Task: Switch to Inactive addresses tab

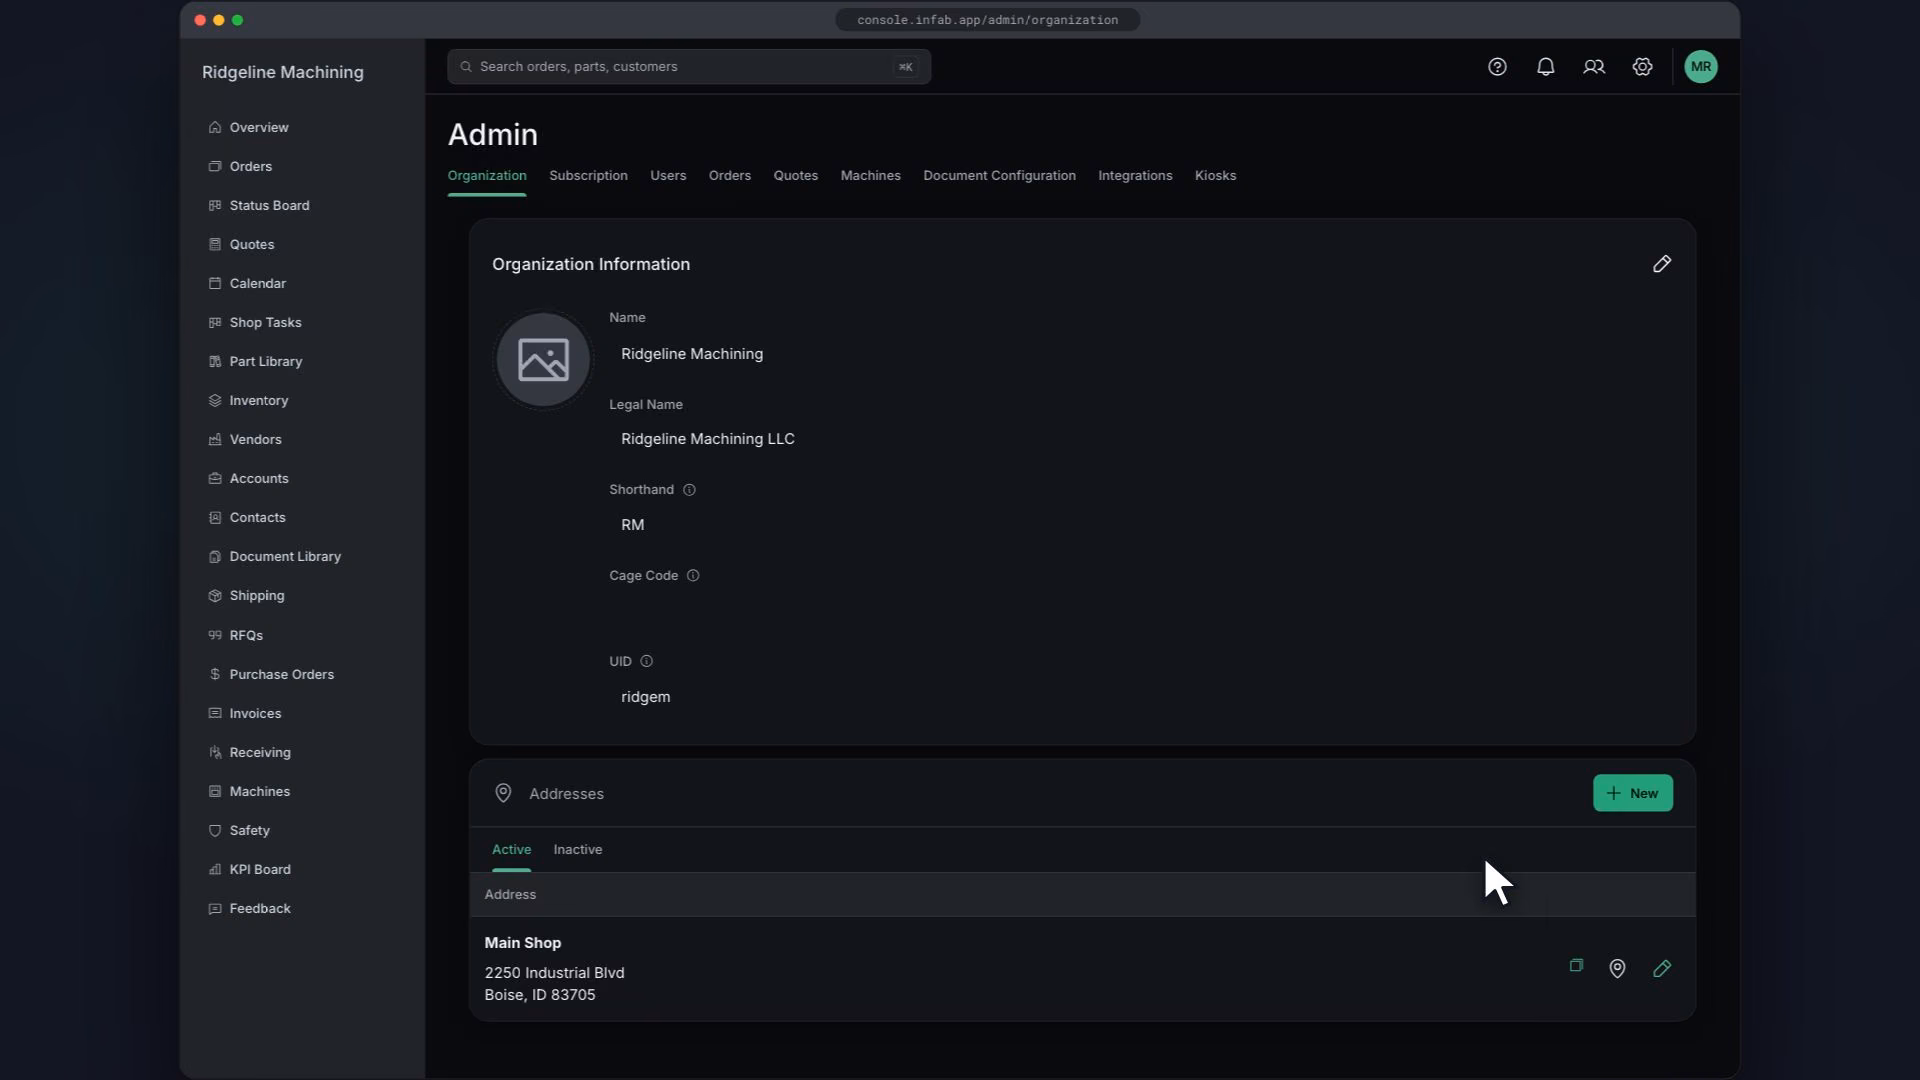Action: (x=578, y=849)
